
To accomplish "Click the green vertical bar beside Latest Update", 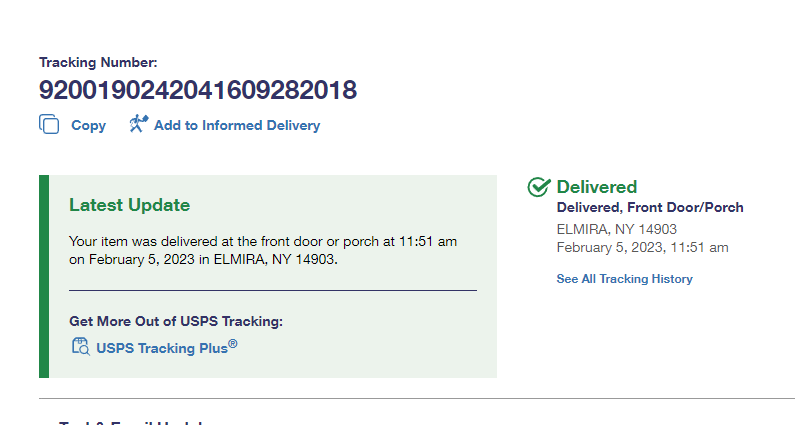I will pyautogui.click(x=44, y=276).
